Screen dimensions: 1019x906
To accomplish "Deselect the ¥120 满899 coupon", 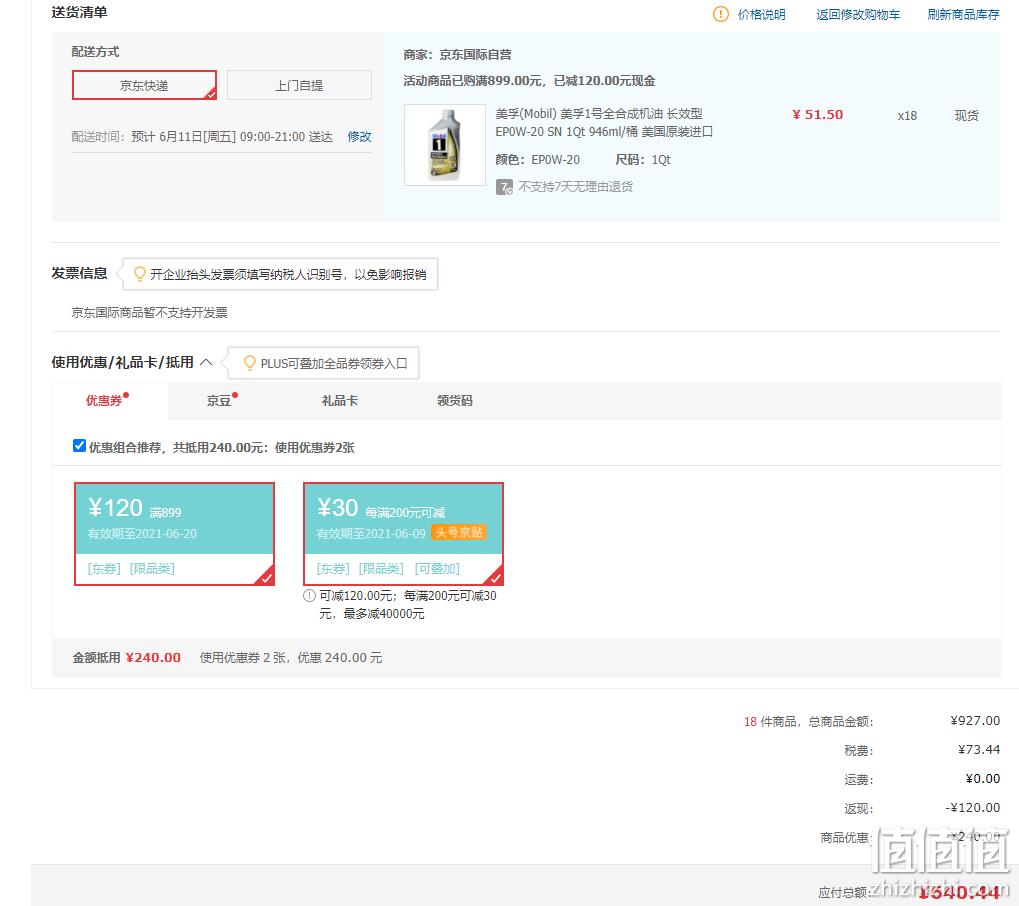I will point(174,534).
